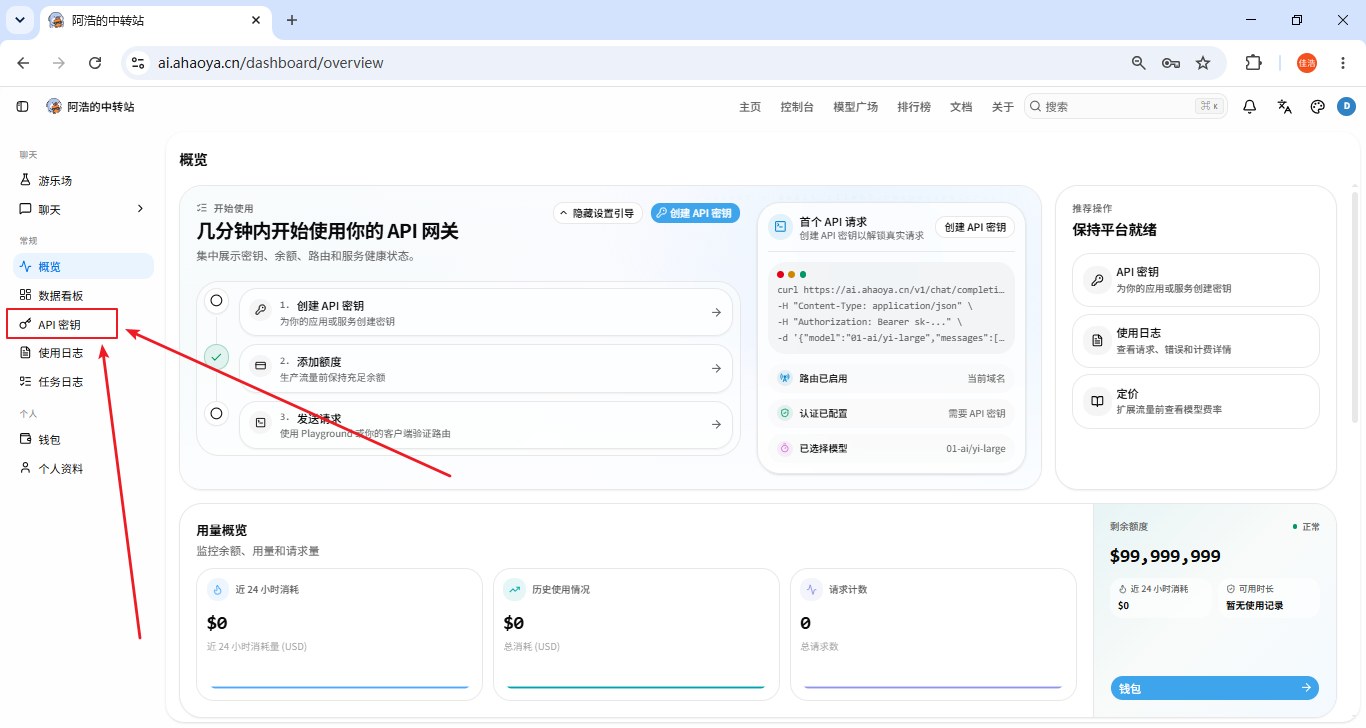
Task: Open 使用日志 in the sidebar
Action: (x=83, y=353)
